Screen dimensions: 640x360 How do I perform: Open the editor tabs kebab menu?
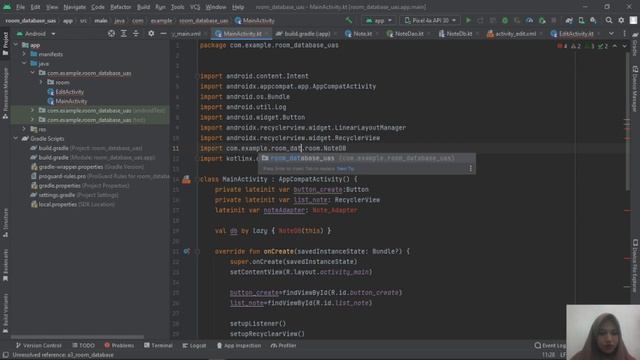coord(624,33)
